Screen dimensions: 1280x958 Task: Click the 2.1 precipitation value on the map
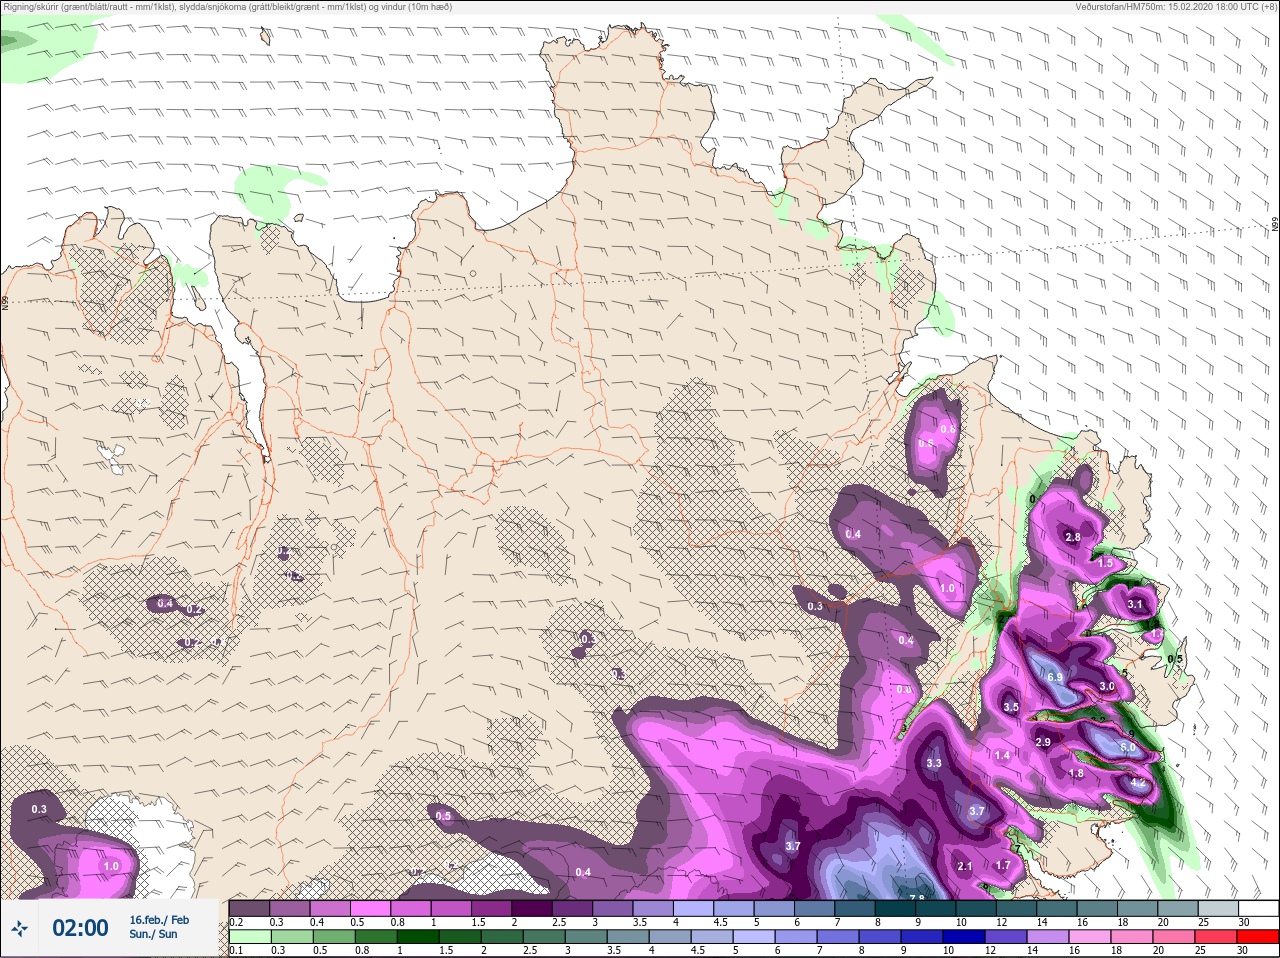pyautogui.click(x=965, y=866)
